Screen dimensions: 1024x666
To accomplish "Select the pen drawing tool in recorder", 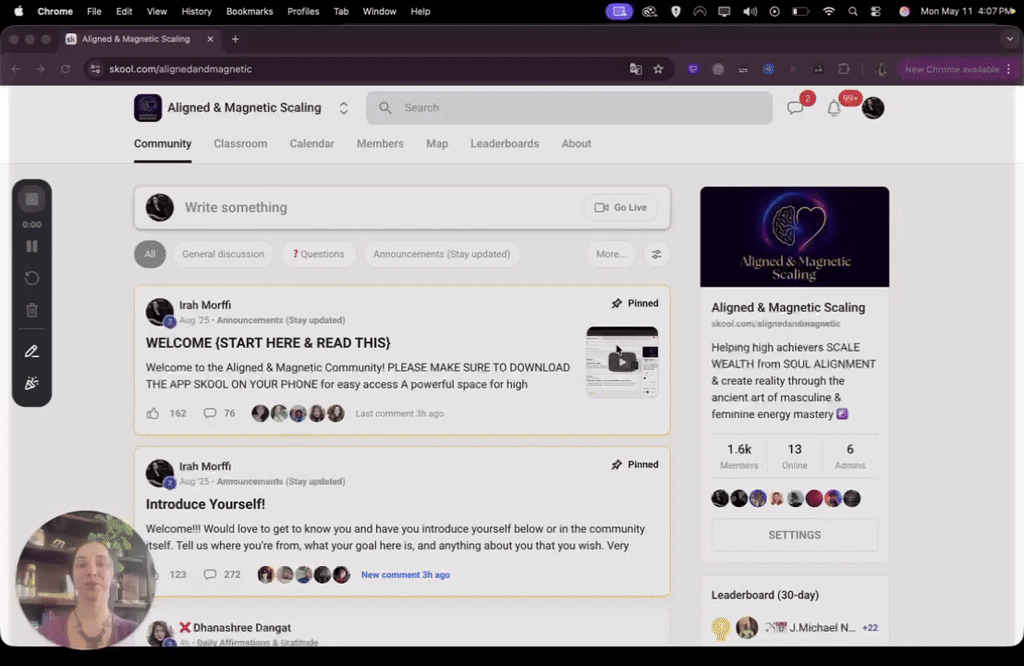I will [31, 351].
